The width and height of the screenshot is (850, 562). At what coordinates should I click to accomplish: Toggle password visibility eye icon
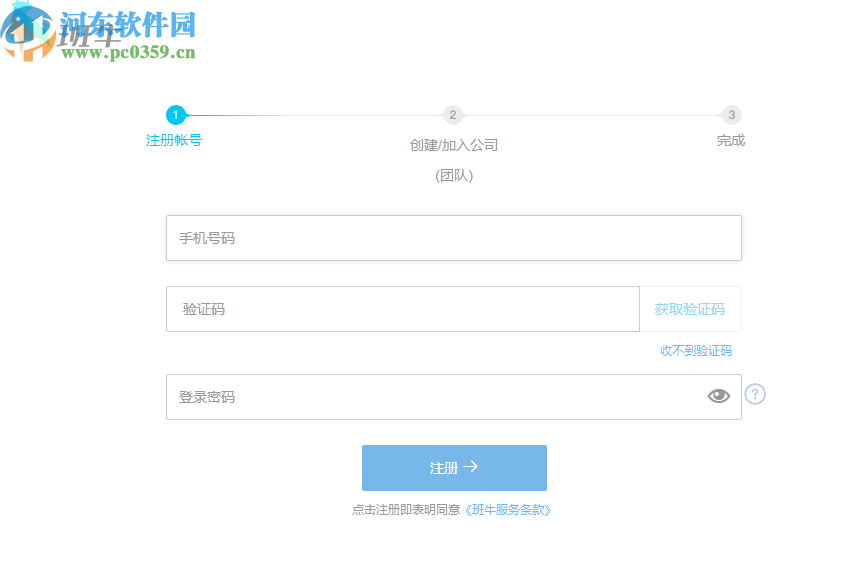pos(718,396)
